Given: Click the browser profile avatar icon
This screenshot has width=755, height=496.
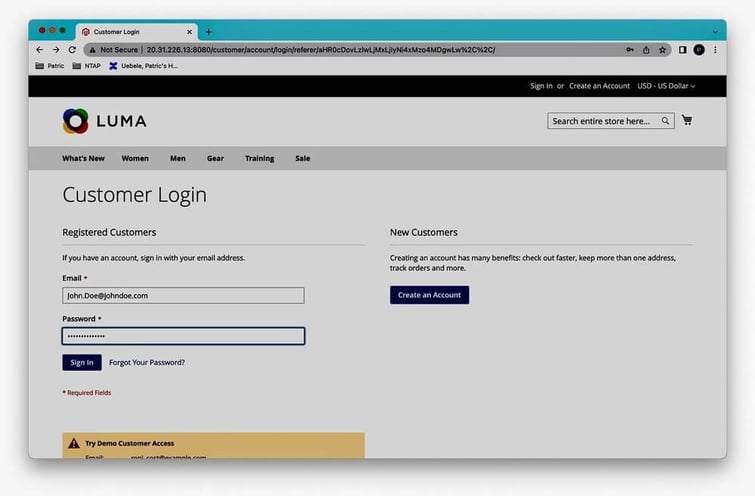Looking at the screenshot, I should 699,49.
